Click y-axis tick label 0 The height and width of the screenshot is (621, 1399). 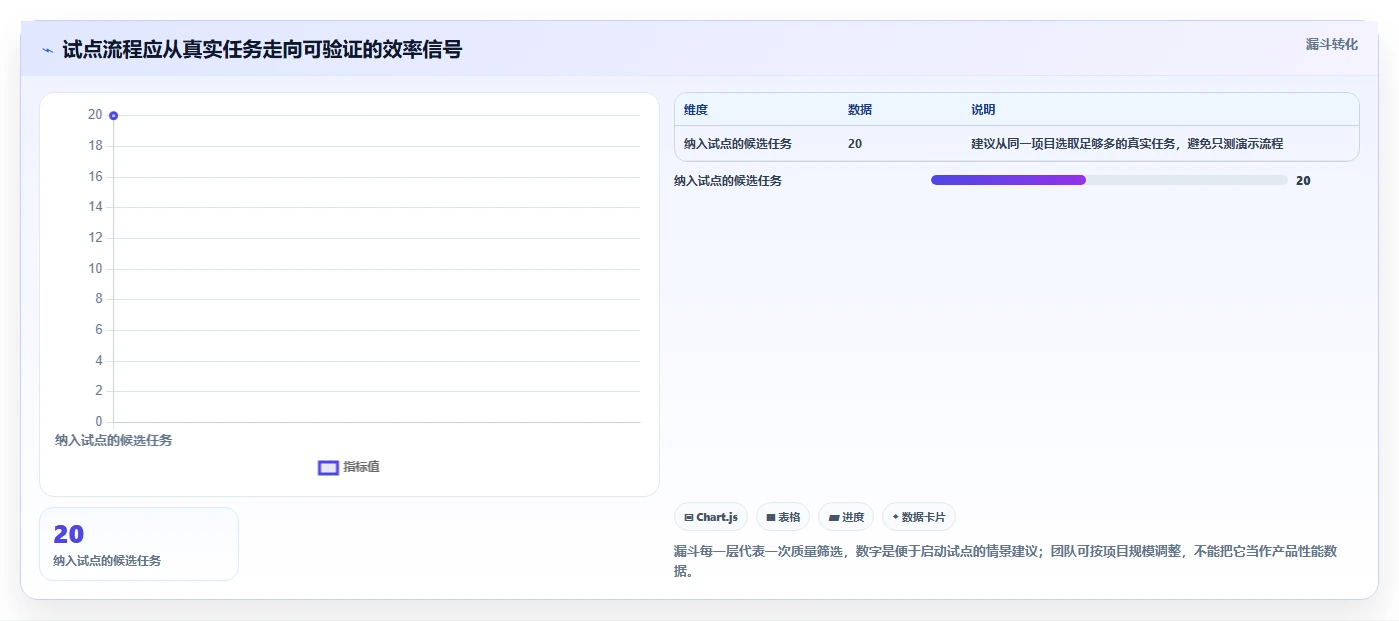tap(98, 421)
